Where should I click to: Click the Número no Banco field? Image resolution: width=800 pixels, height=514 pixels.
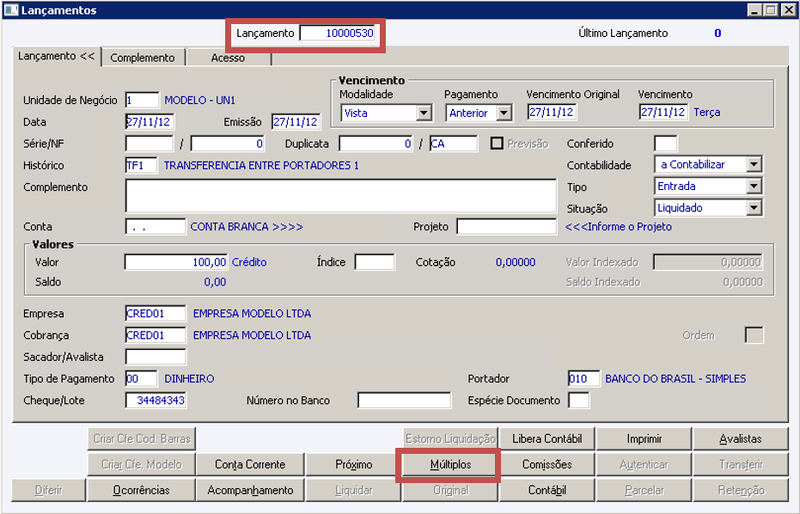404,400
